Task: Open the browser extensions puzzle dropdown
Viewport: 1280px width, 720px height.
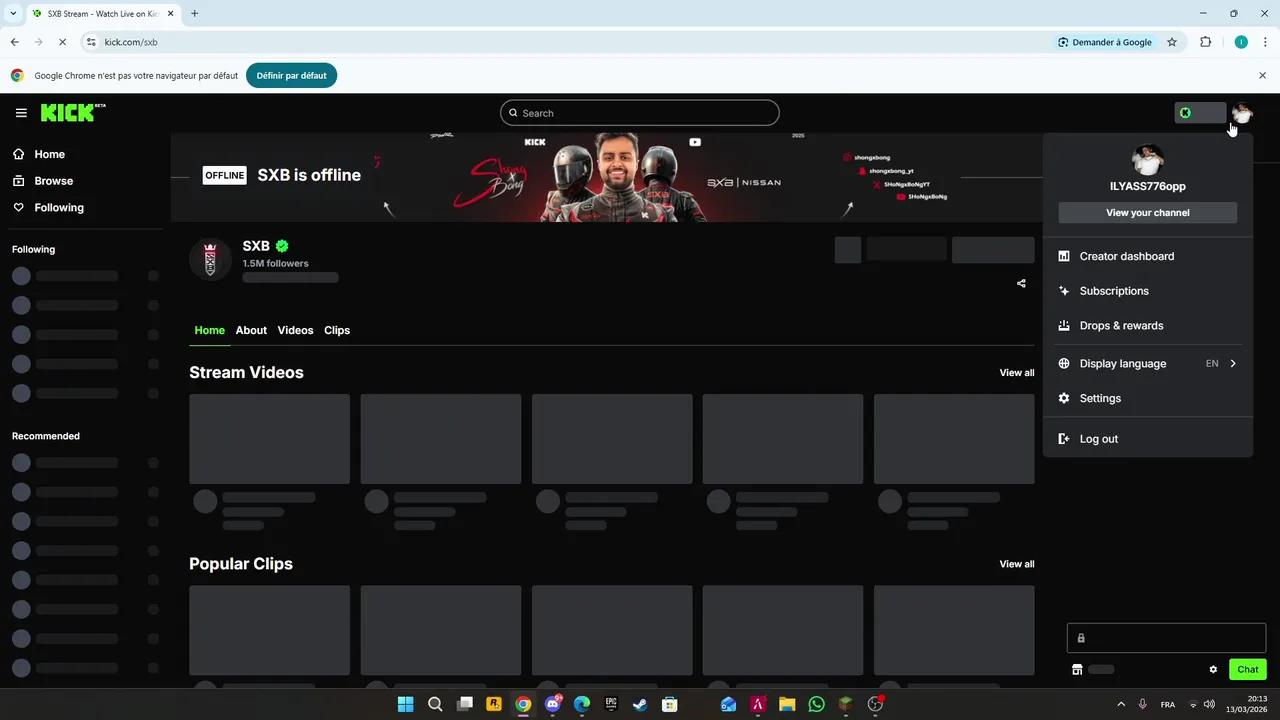Action: coord(1205,42)
